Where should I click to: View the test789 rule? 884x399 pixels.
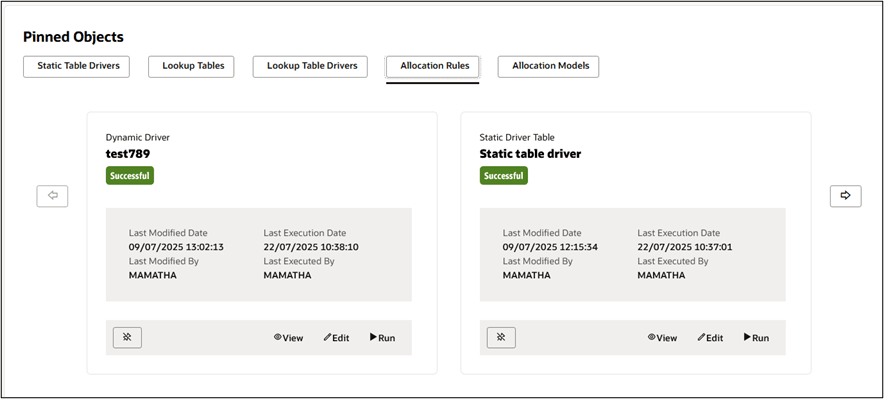(289, 338)
